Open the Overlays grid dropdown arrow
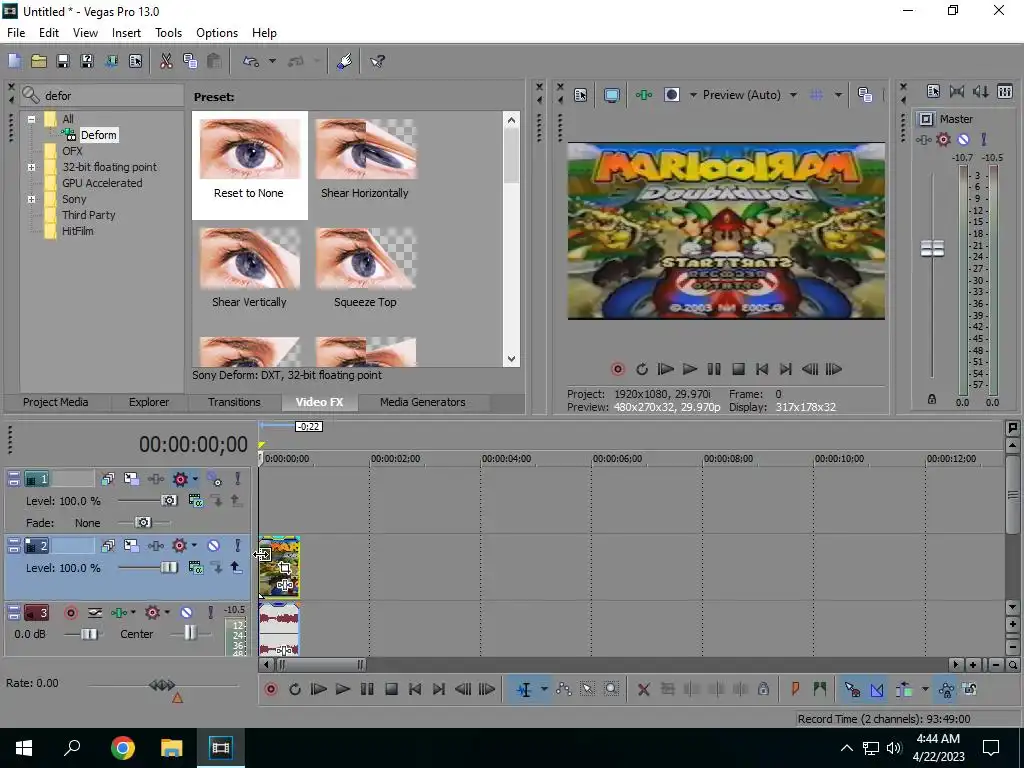The width and height of the screenshot is (1024, 768). click(x=838, y=95)
